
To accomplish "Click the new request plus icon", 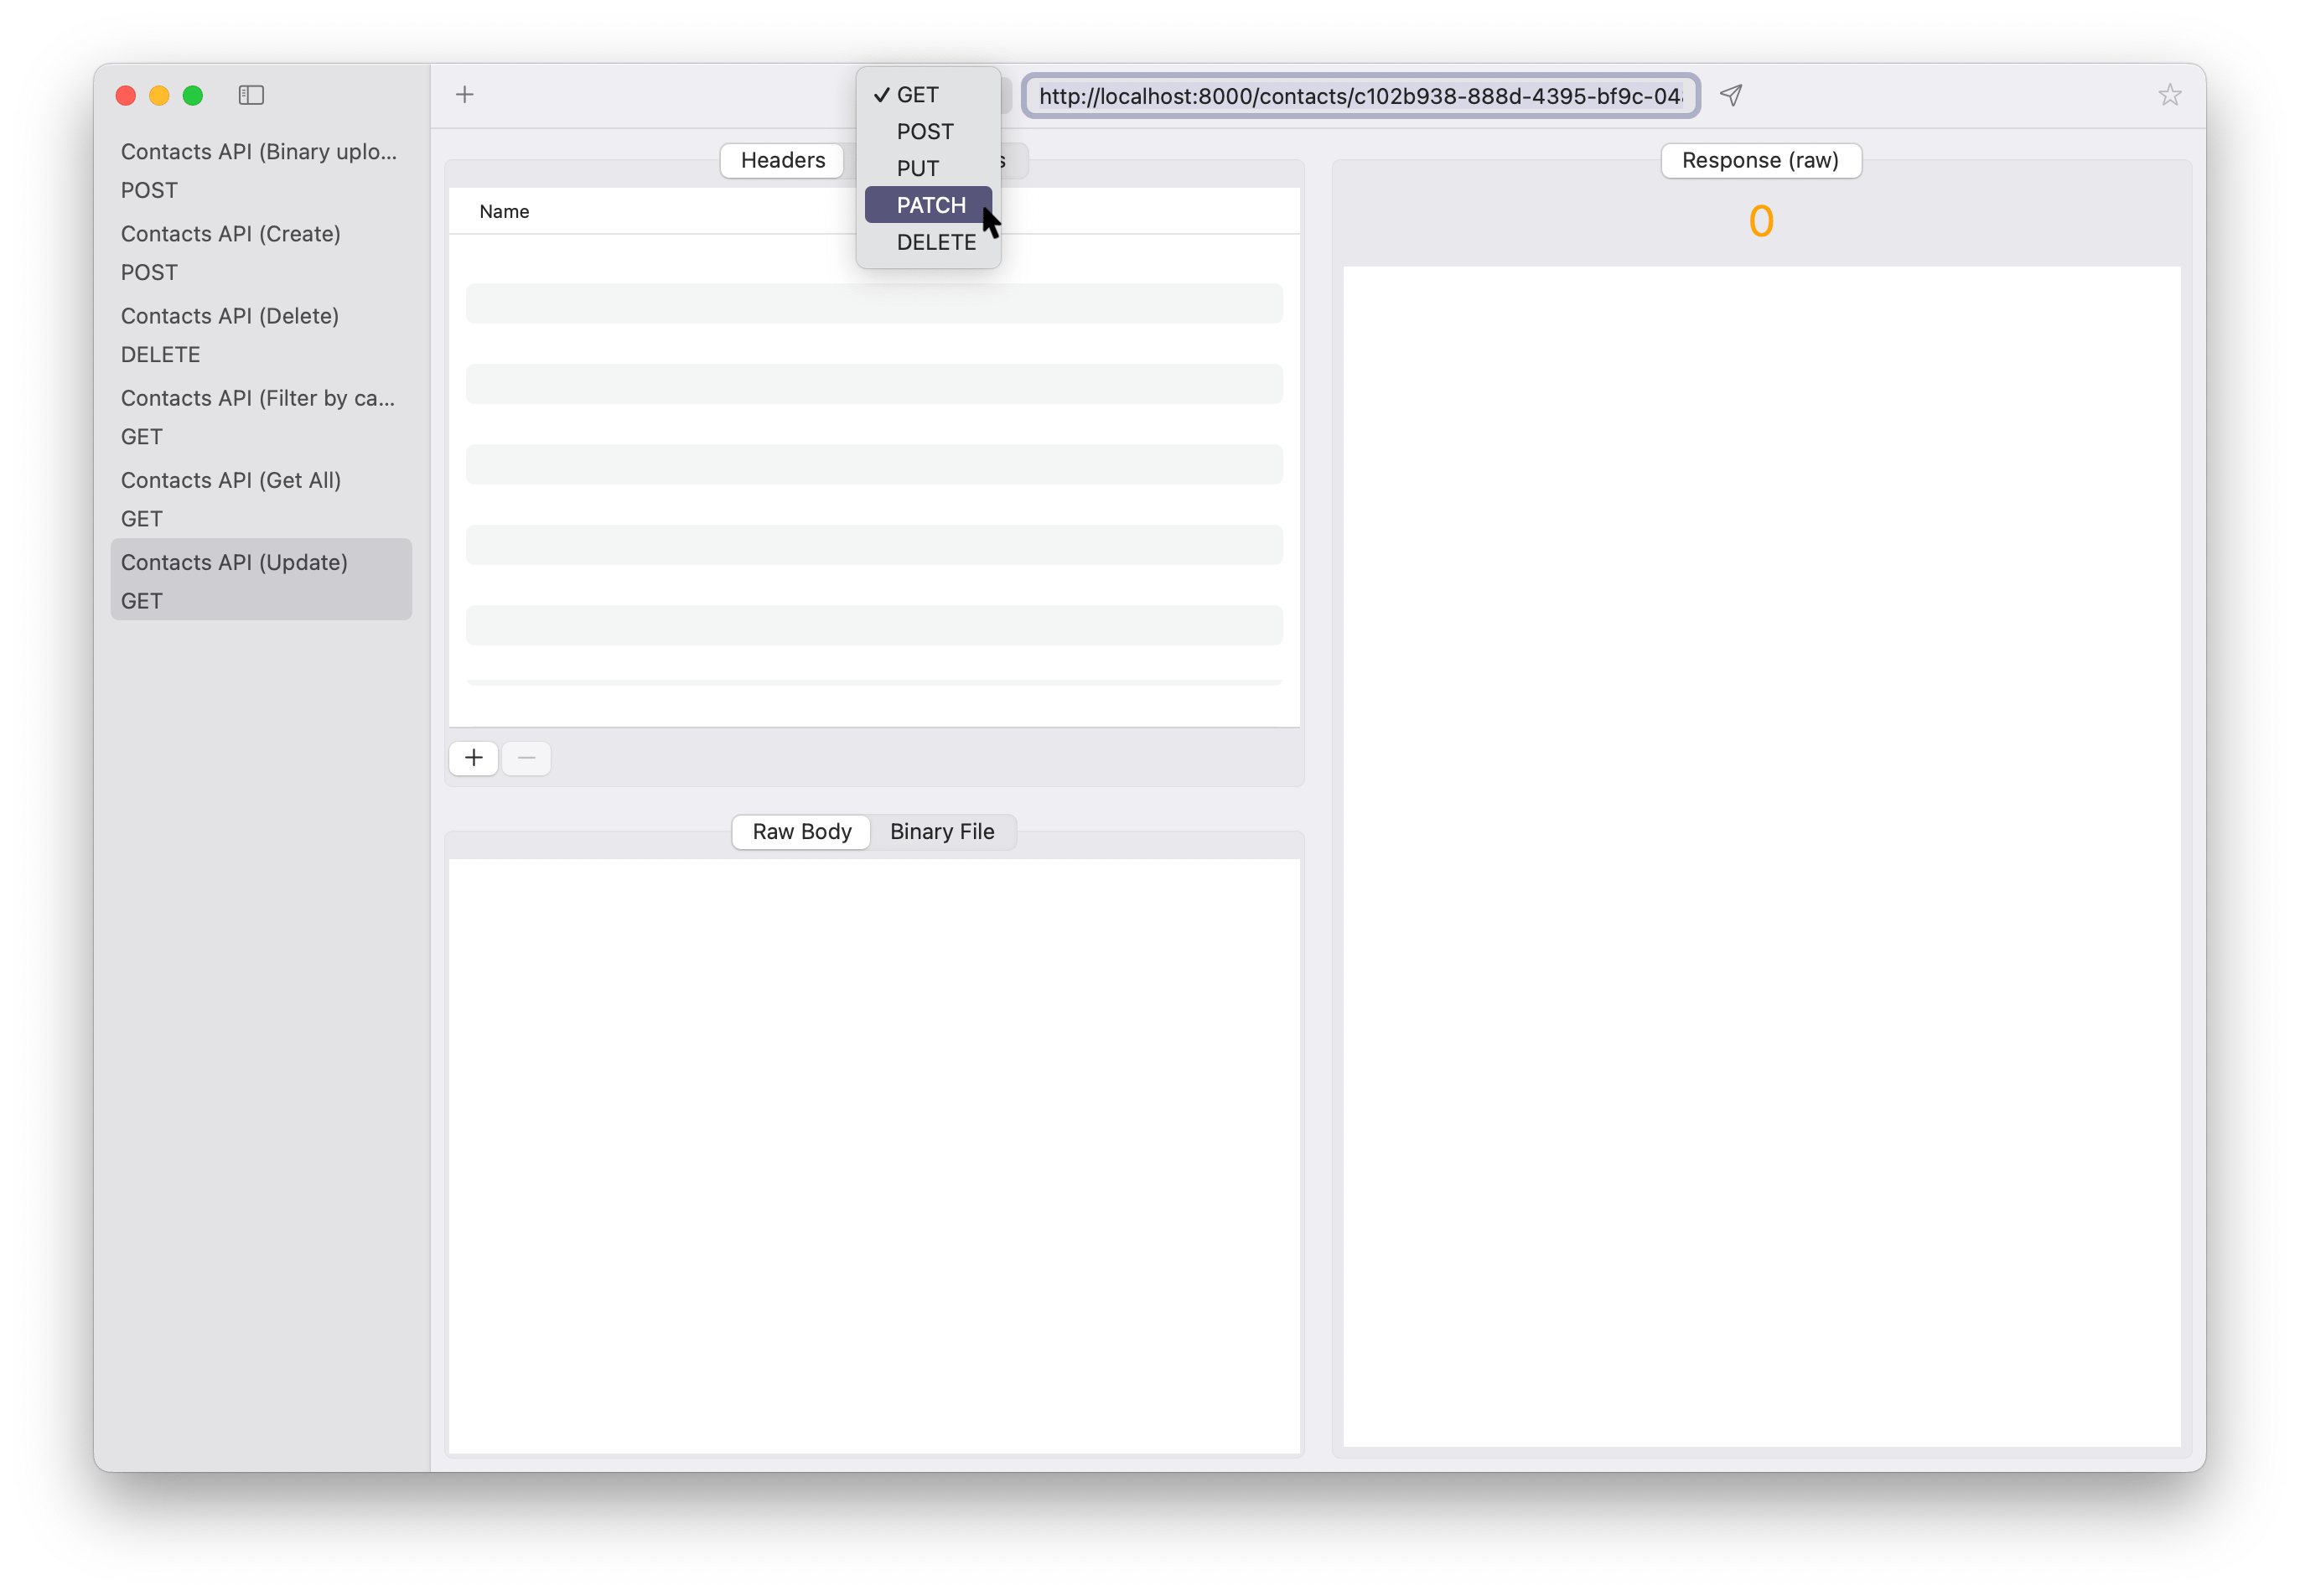I will tap(465, 95).
